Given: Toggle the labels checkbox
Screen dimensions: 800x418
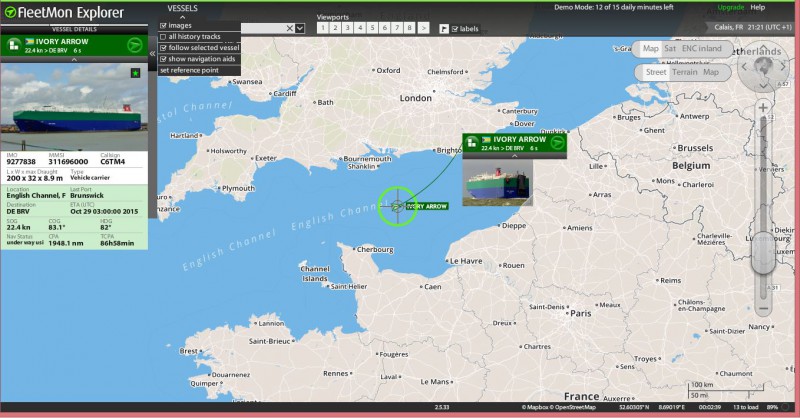Looking at the screenshot, I should click(x=455, y=29).
